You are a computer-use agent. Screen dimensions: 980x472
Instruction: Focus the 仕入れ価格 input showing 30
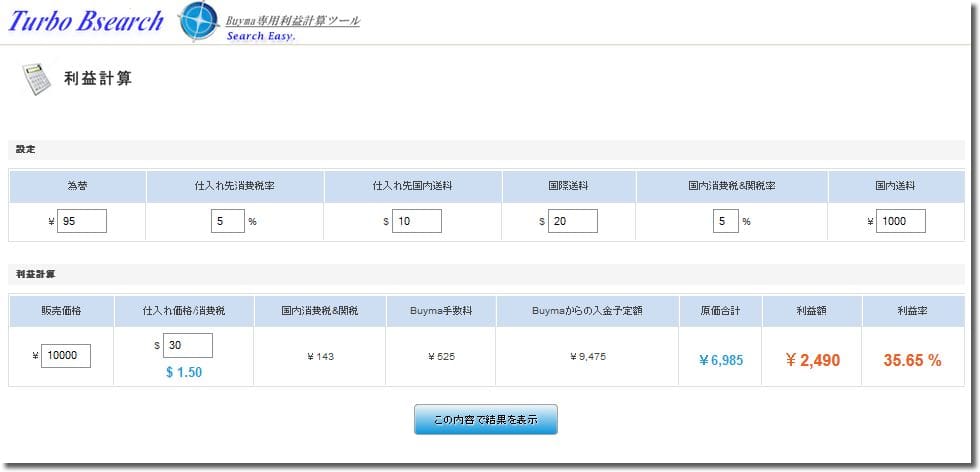click(188, 346)
